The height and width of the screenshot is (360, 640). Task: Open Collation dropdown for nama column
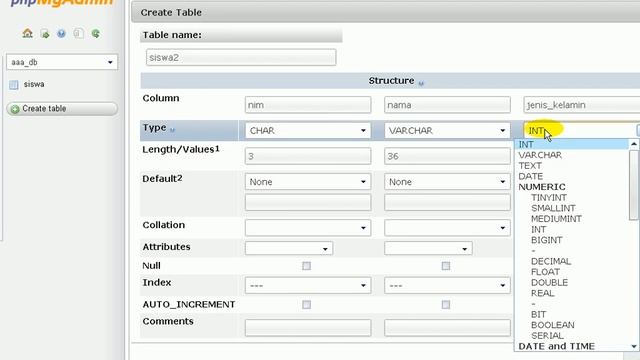coord(447,228)
